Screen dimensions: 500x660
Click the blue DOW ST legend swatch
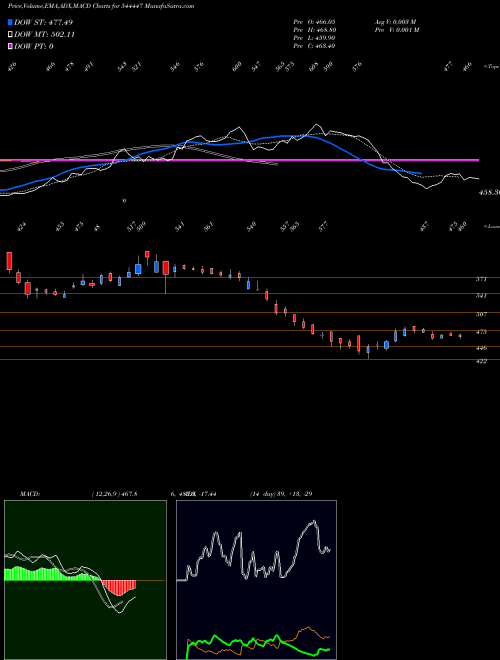[10, 22]
